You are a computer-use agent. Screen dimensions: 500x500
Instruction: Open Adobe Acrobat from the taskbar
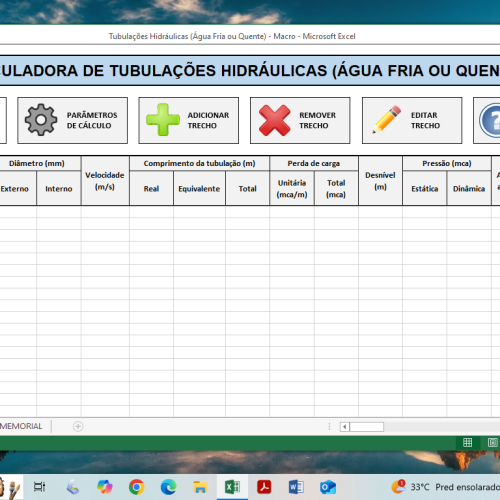(264, 487)
